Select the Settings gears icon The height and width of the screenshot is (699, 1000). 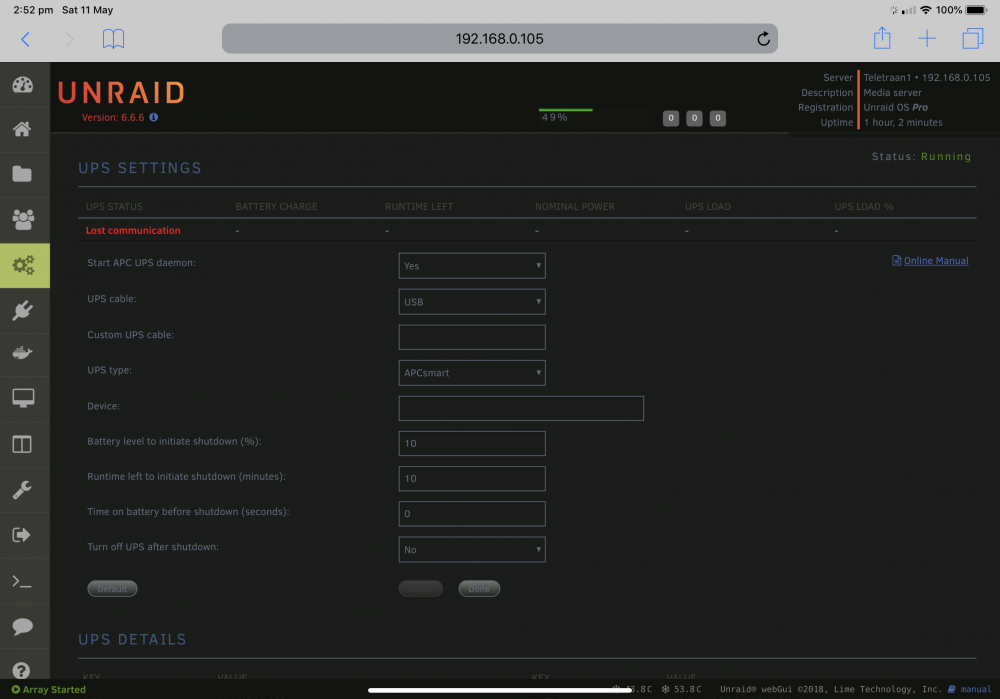24,265
